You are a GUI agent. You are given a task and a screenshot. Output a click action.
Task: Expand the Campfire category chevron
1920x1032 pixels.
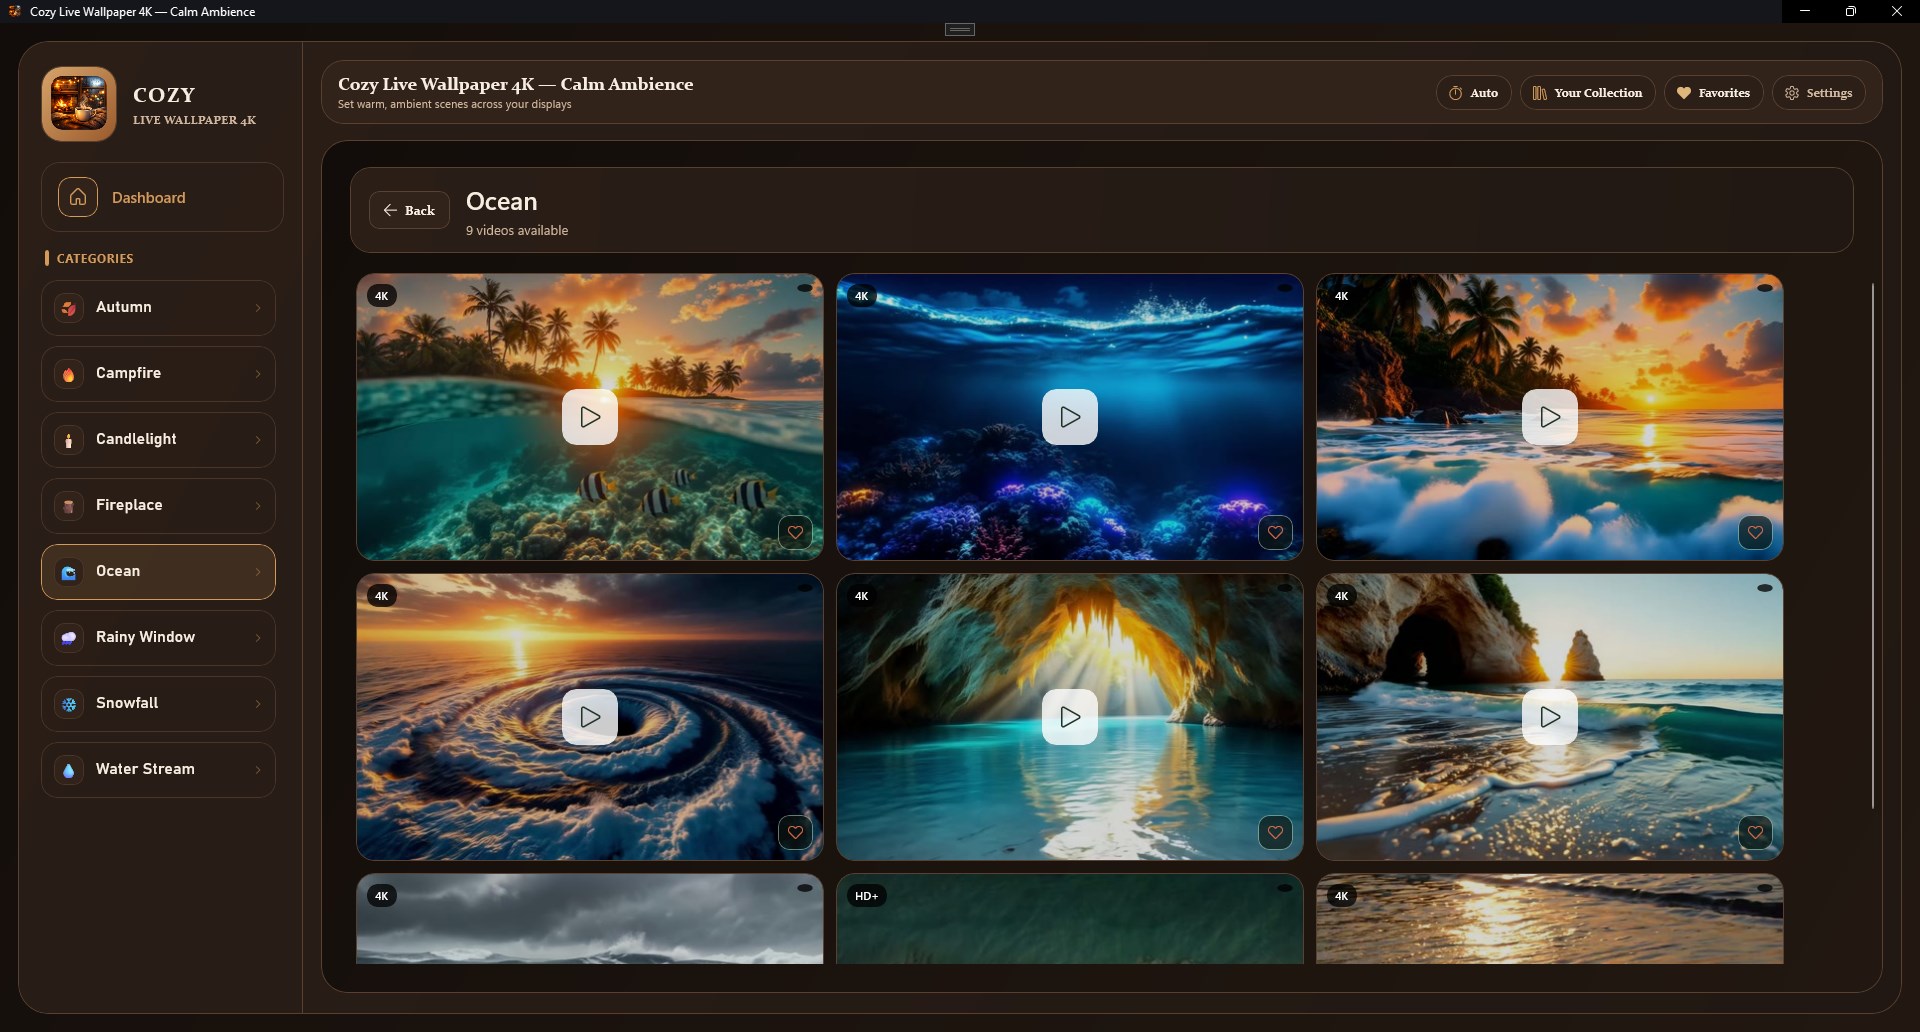[258, 374]
